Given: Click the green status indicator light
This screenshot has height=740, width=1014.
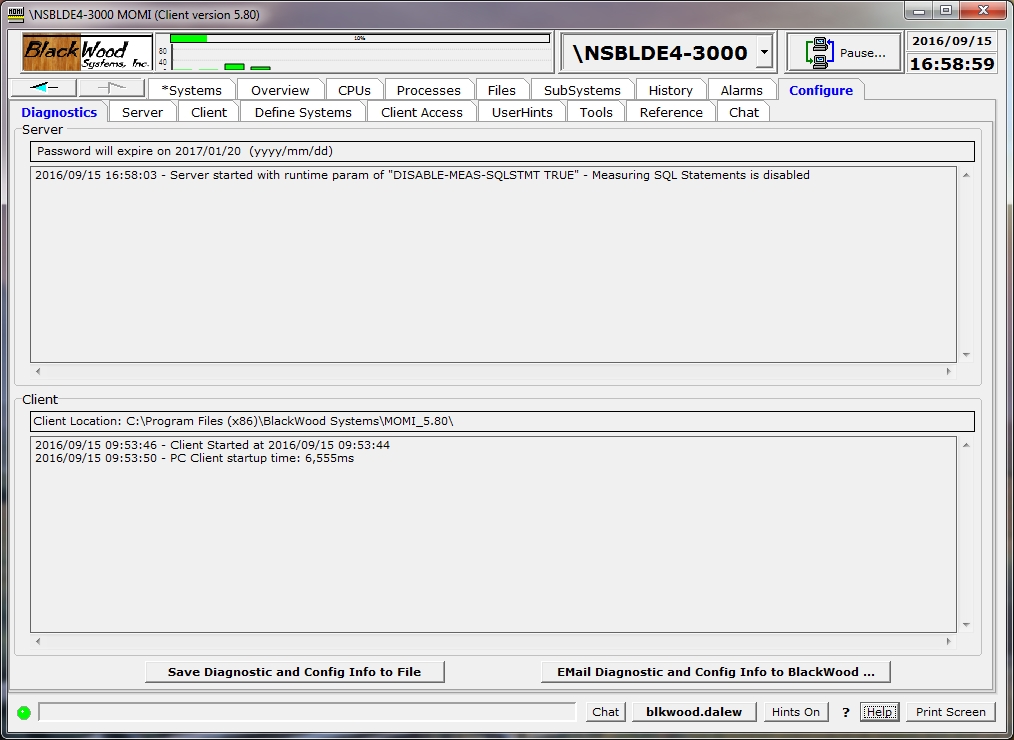Looking at the screenshot, I should pos(24,713).
